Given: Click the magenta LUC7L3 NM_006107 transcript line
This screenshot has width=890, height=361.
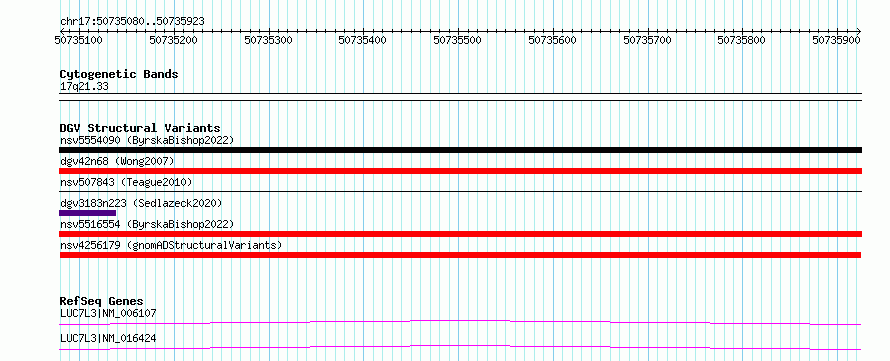Looking at the screenshot, I should pos(460,322).
